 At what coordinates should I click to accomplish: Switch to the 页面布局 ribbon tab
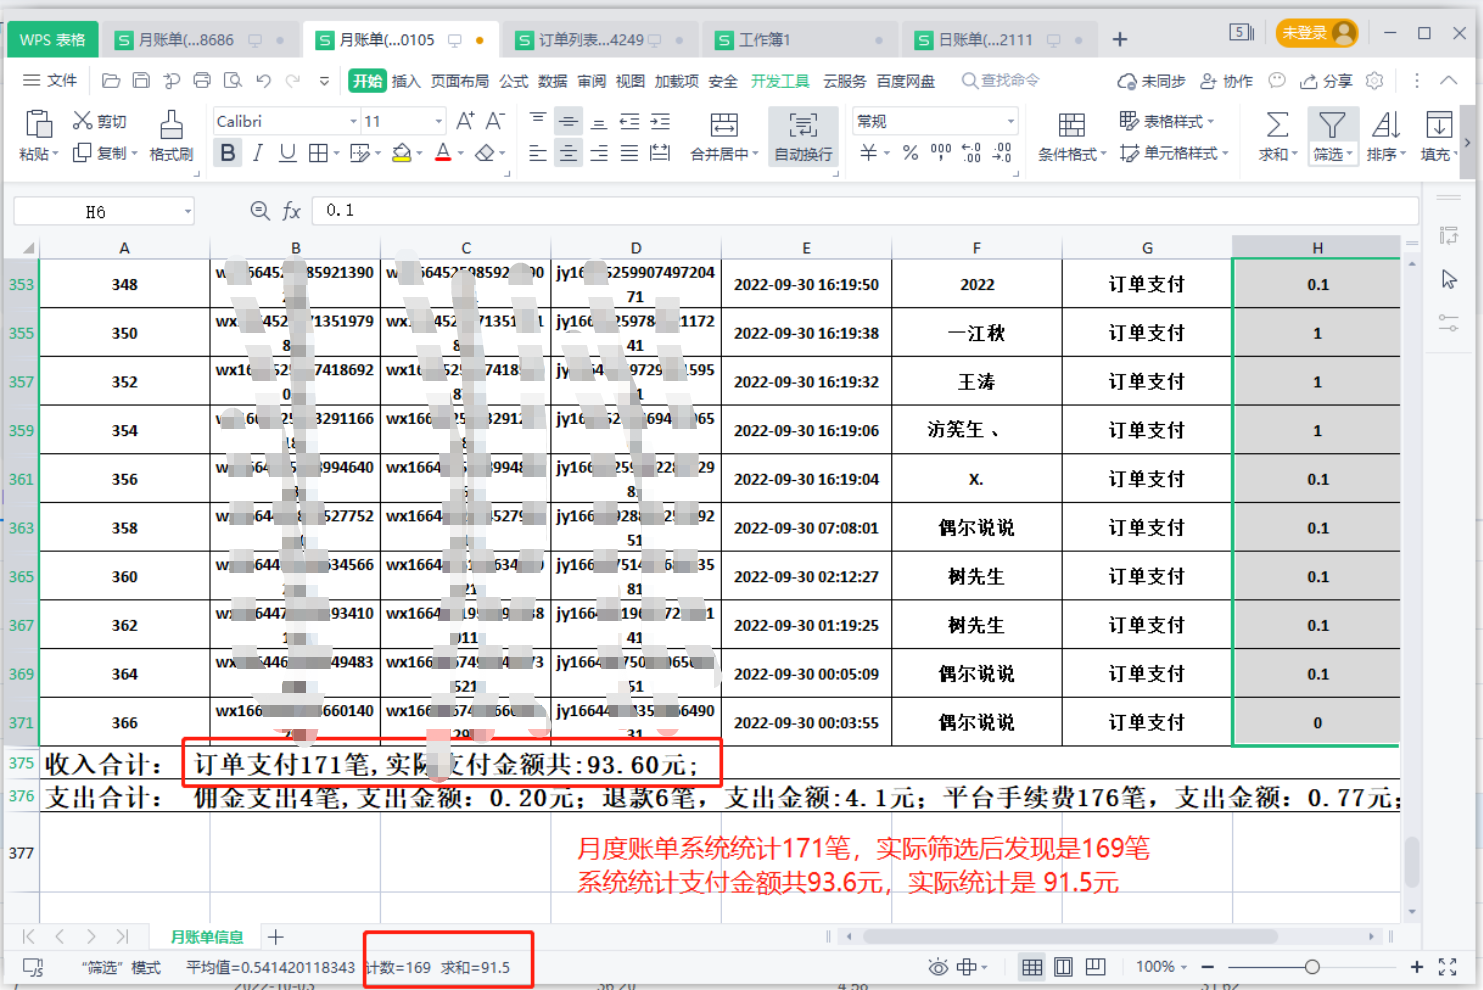[460, 81]
